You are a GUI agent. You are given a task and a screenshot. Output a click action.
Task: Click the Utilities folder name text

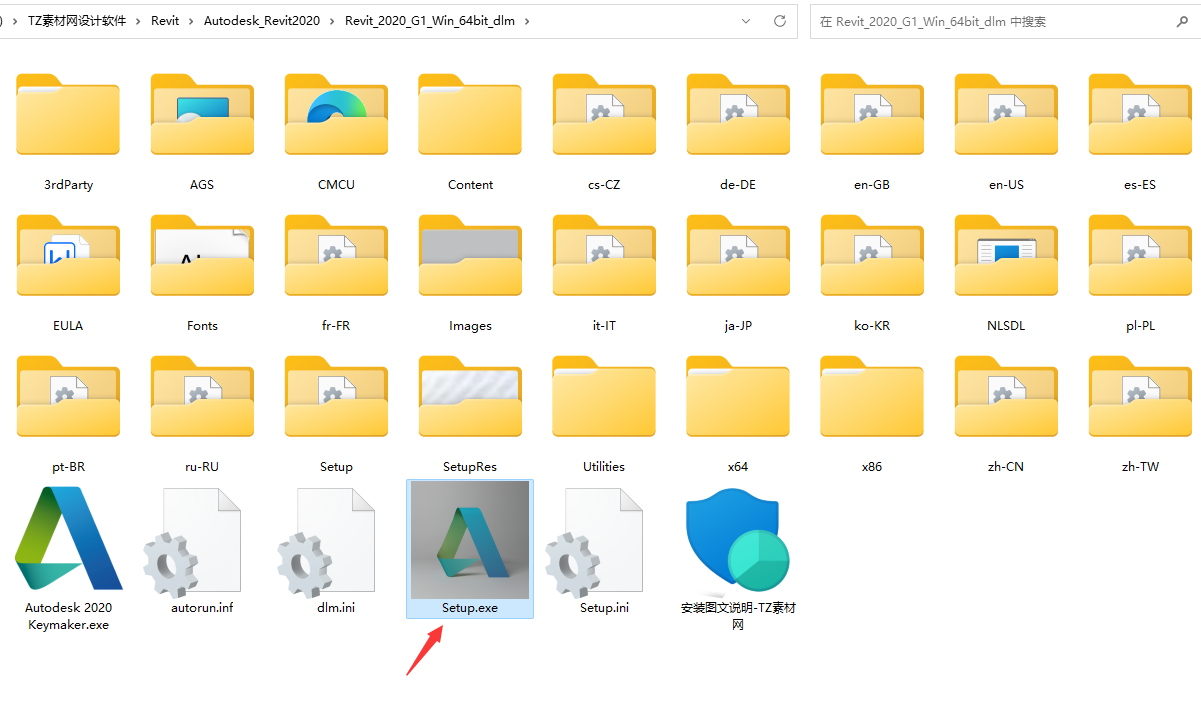(x=604, y=467)
